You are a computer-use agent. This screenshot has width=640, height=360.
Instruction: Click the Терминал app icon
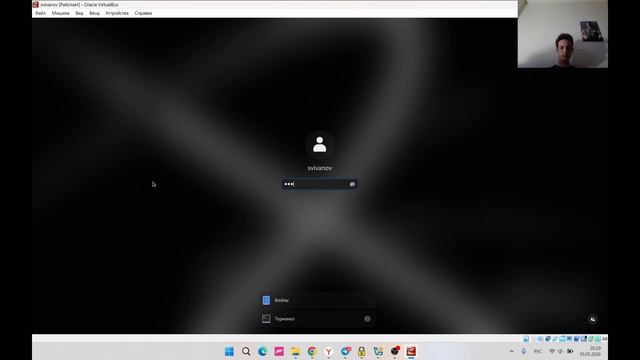[x=266, y=319]
